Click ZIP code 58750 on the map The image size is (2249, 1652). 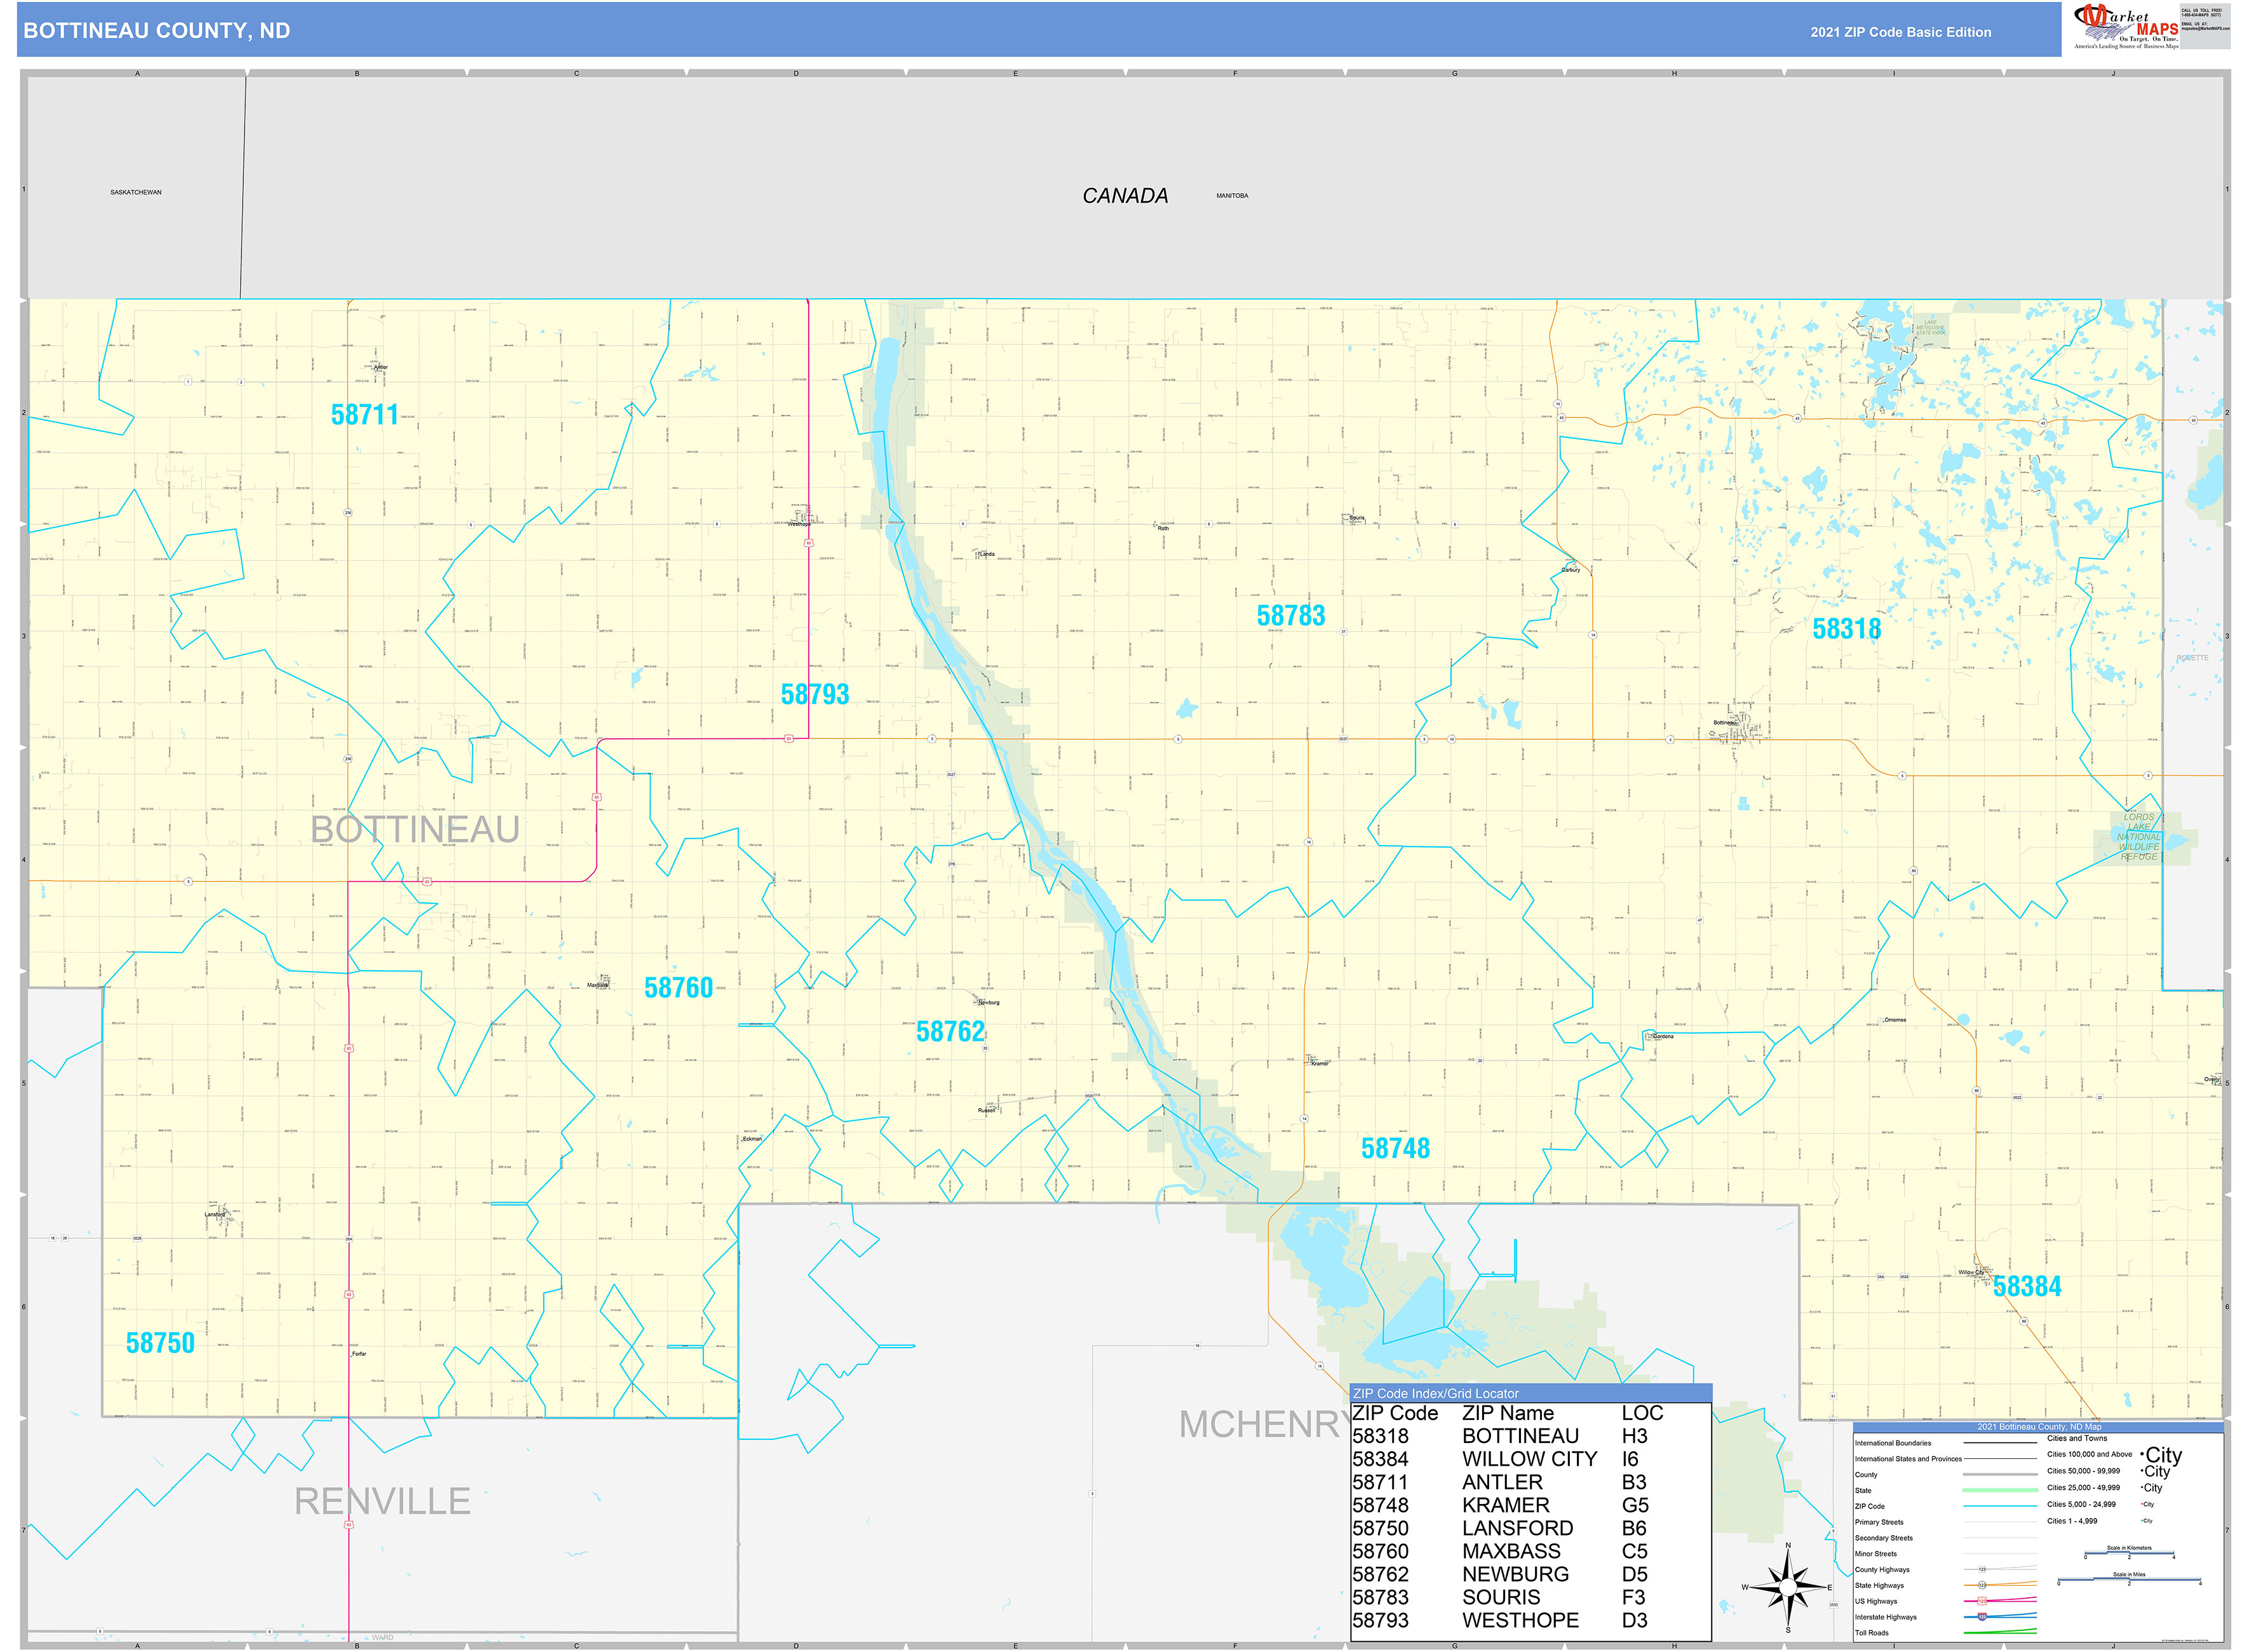pos(160,1343)
